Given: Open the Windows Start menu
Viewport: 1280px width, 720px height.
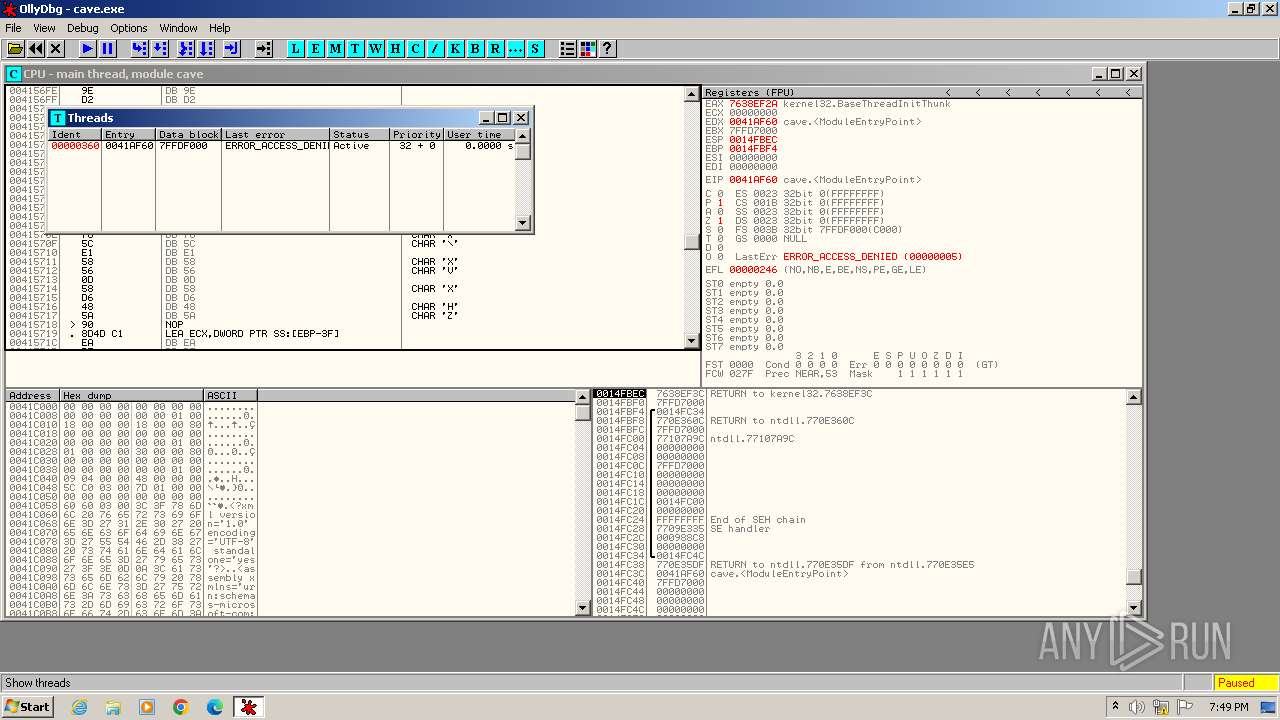Looking at the screenshot, I should 27,707.
